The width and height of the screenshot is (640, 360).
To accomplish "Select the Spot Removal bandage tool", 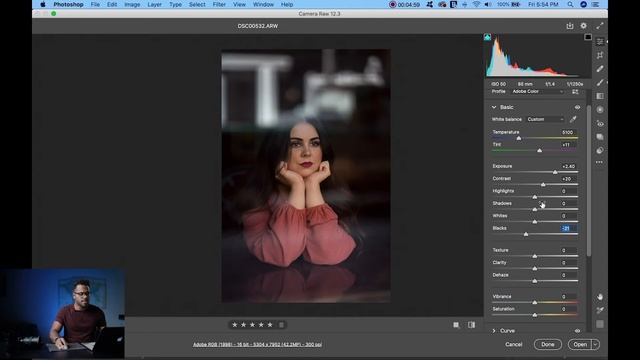I will (x=600, y=69).
